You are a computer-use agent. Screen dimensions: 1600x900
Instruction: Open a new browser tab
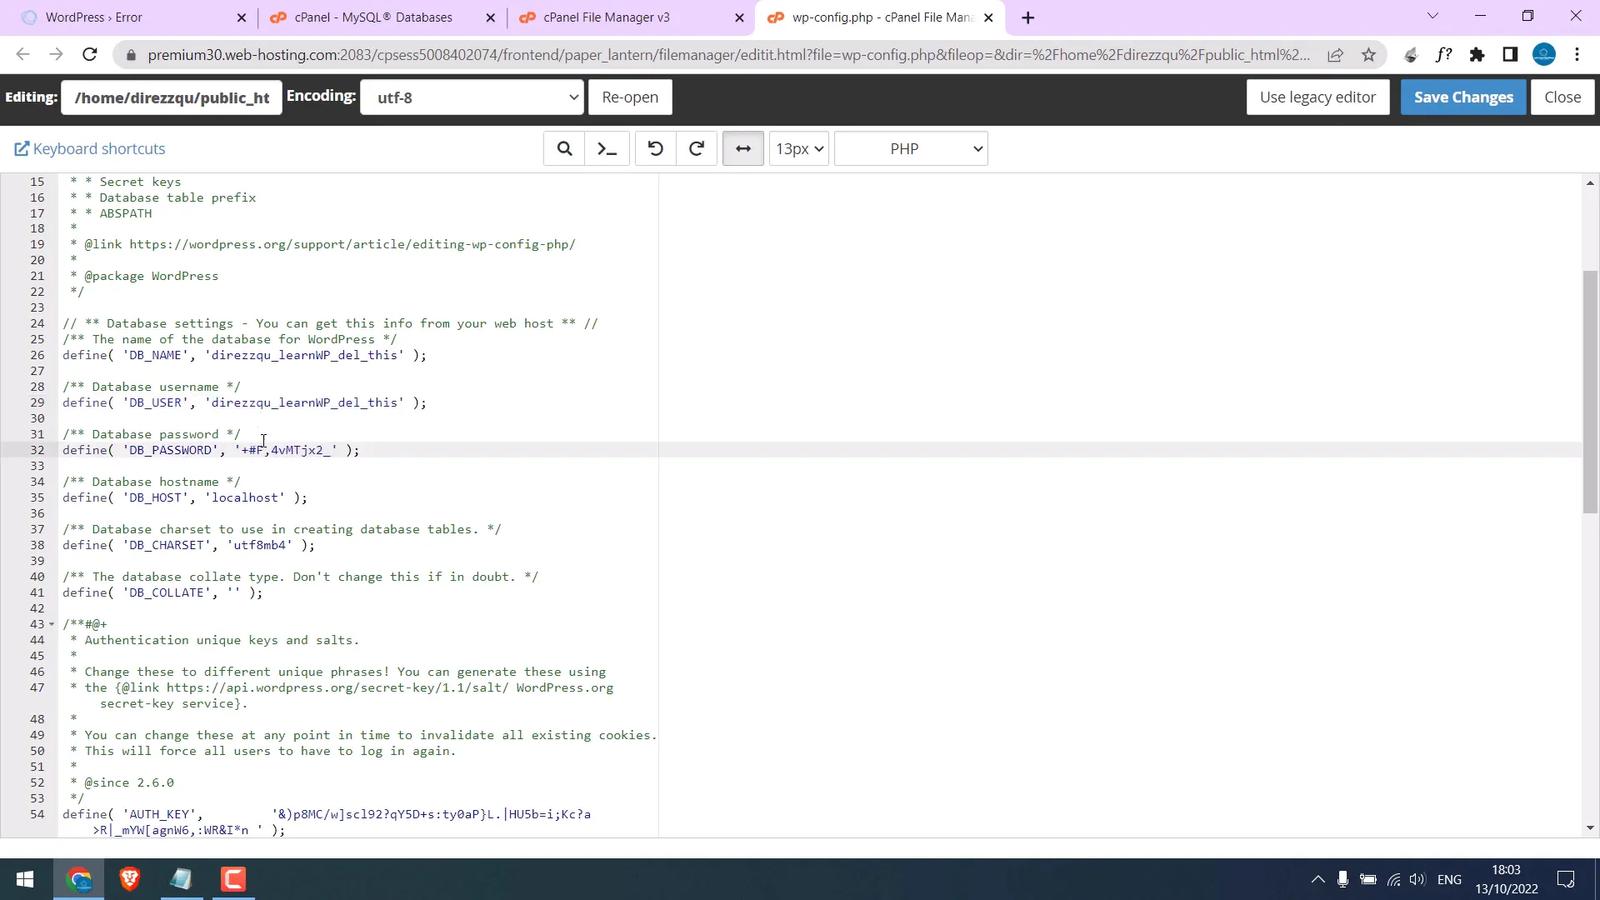coord(1028,17)
